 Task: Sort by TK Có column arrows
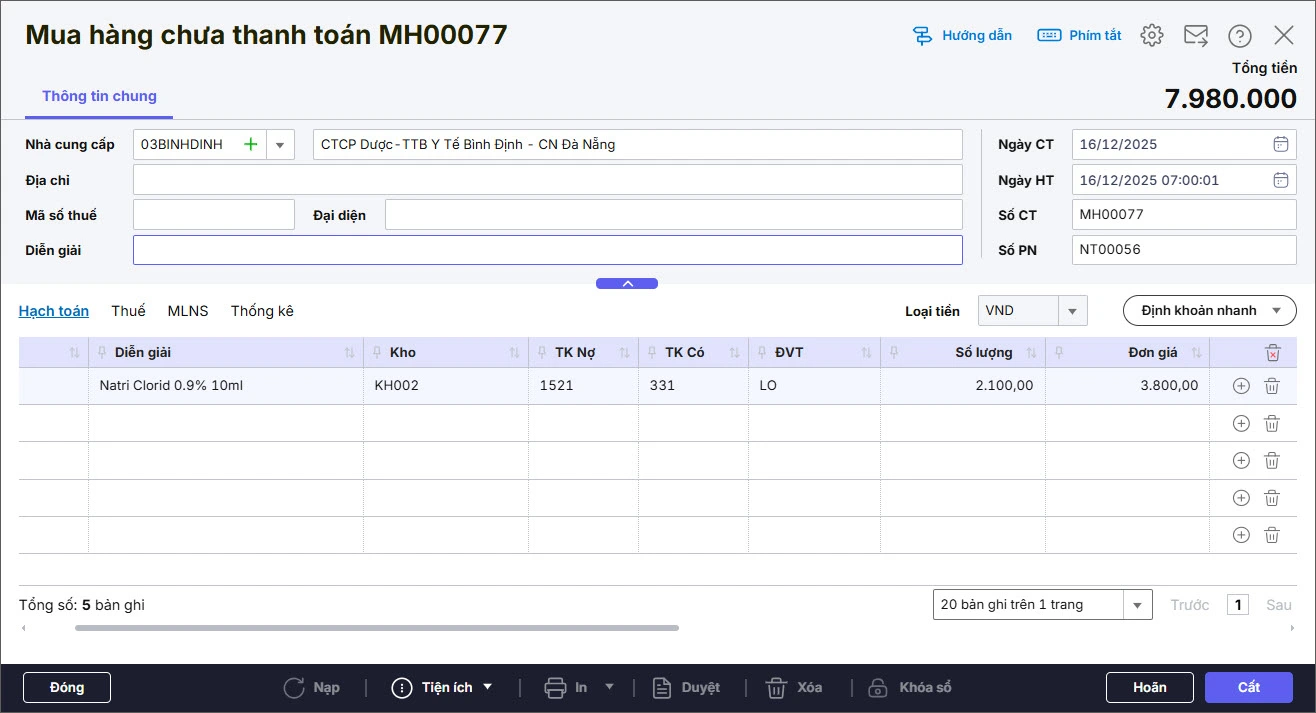[734, 353]
